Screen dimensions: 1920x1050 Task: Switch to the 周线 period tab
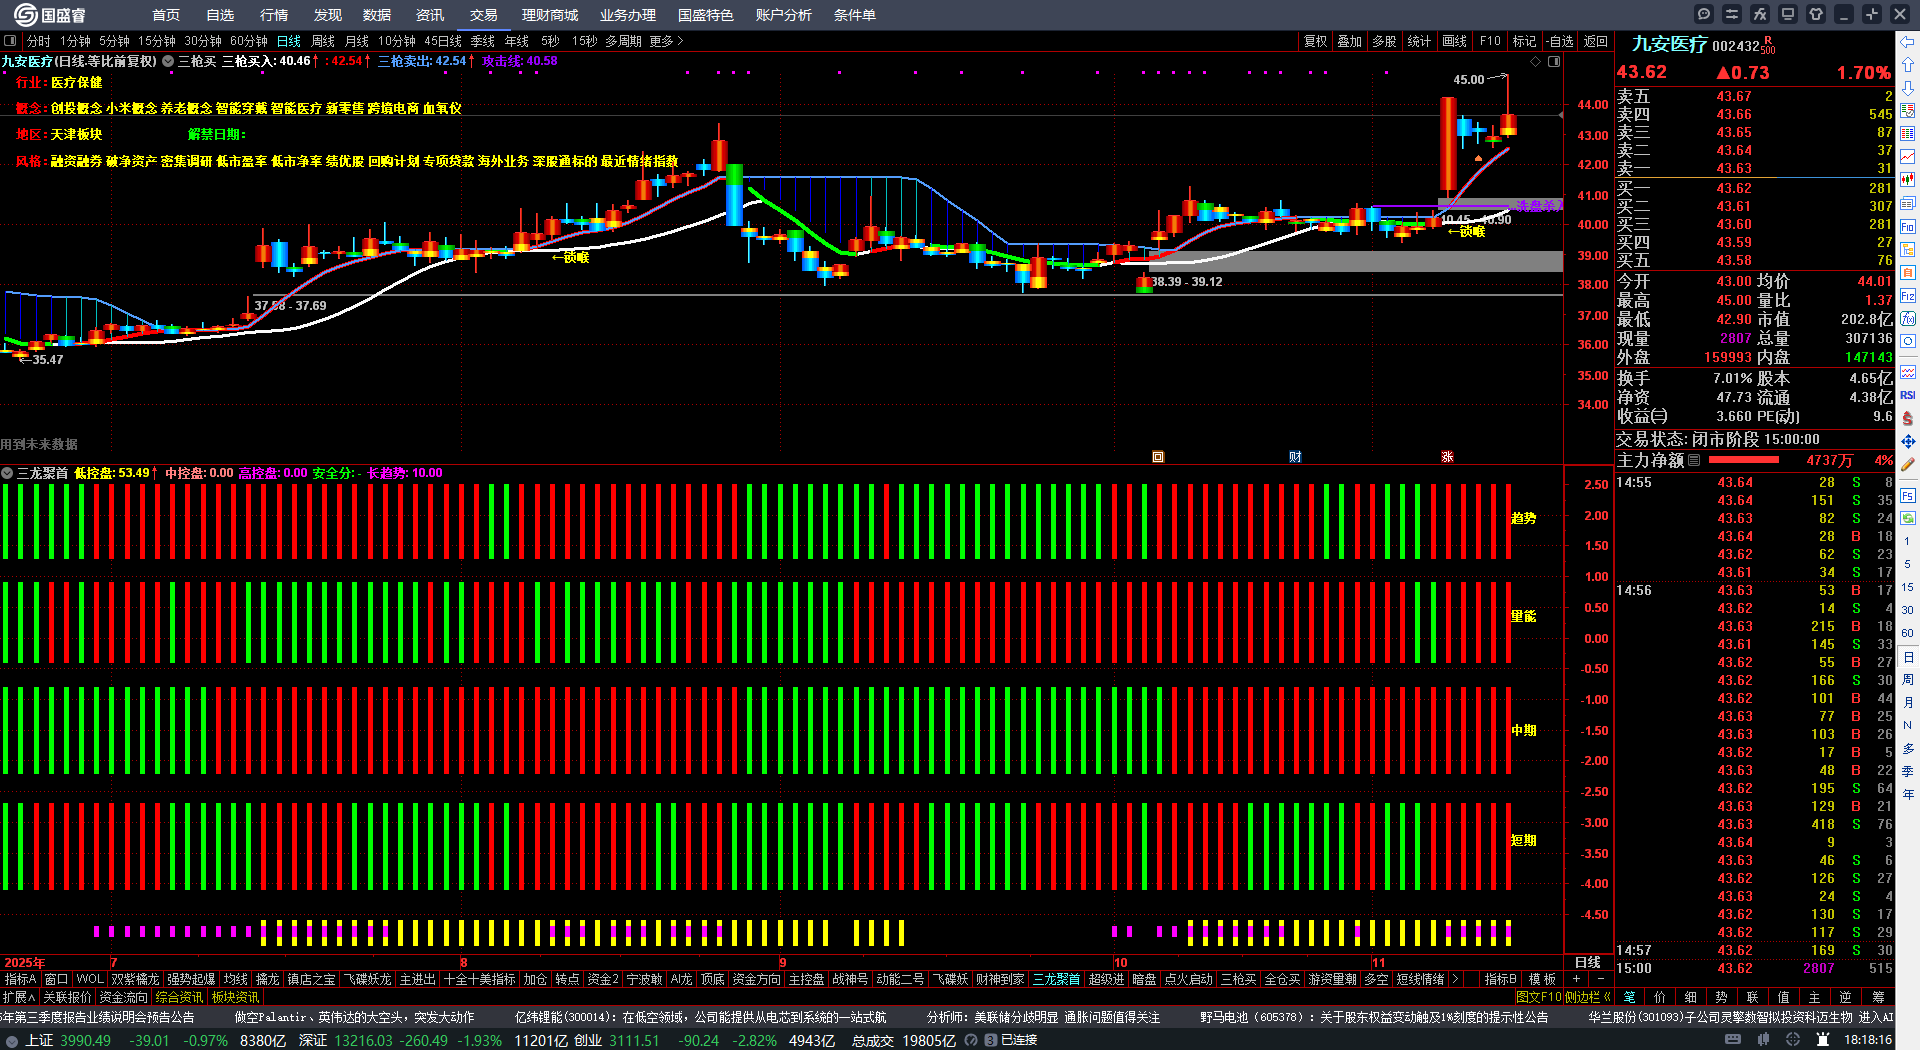[323, 41]
